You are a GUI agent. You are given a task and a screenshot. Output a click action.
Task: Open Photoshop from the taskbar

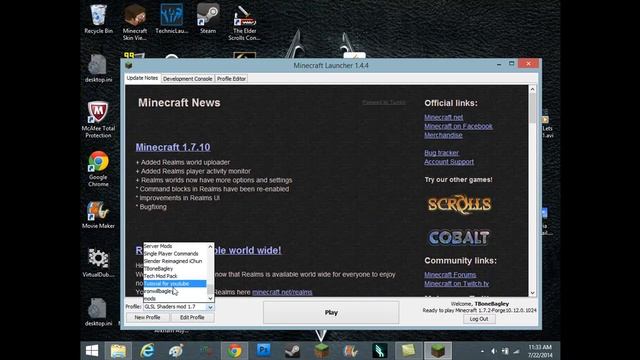pos(263,351)
